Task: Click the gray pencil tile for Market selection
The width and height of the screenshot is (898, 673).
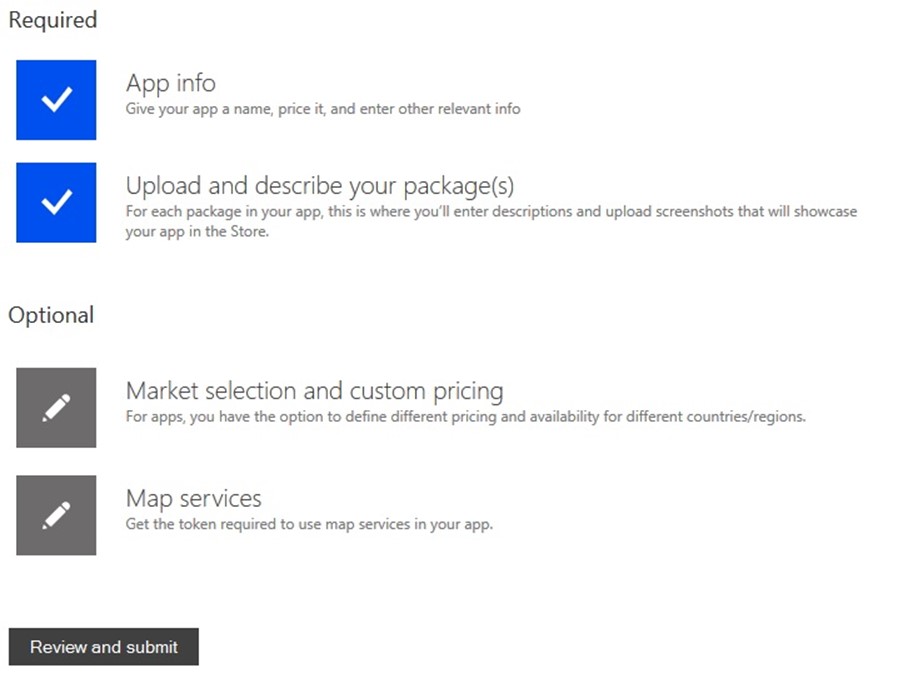Action: (56, 407)
